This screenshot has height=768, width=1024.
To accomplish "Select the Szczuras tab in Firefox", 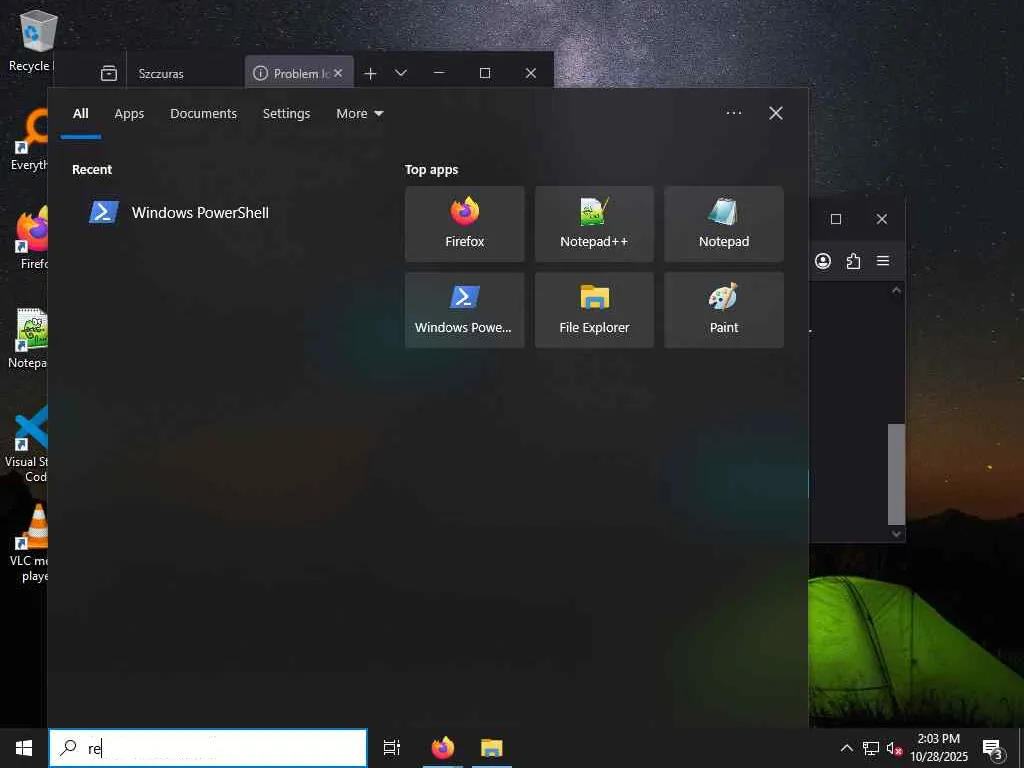I will point(185,73).
